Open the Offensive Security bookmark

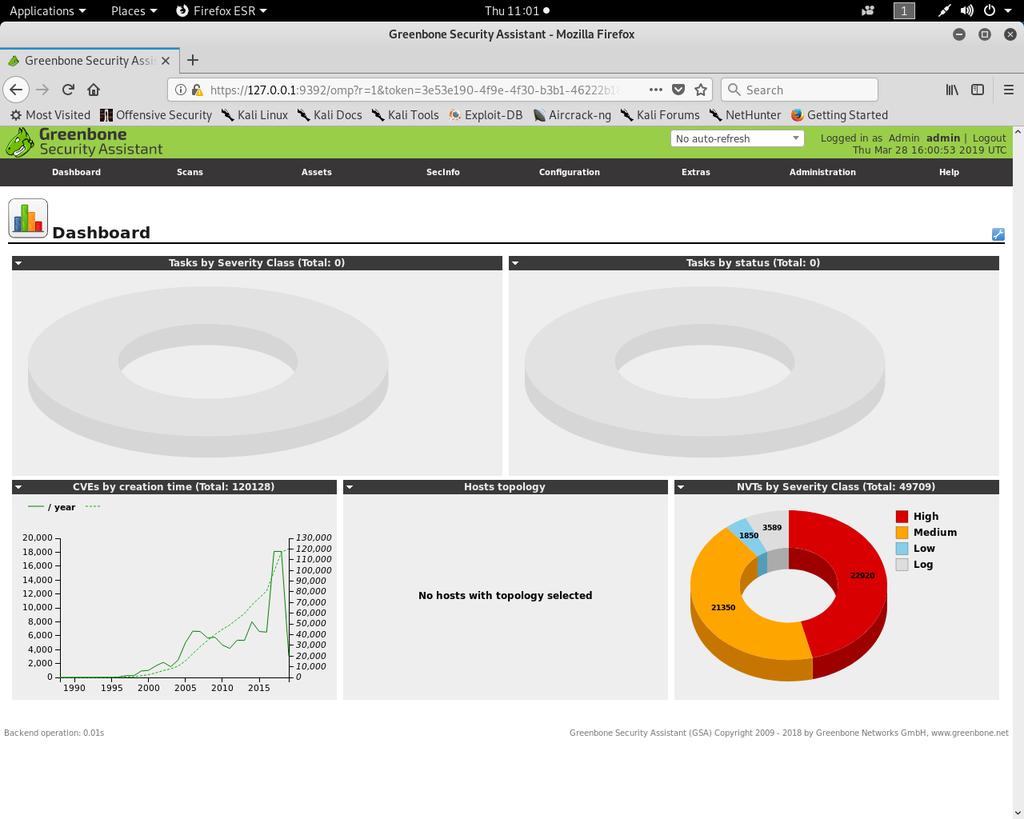(156, 115)
